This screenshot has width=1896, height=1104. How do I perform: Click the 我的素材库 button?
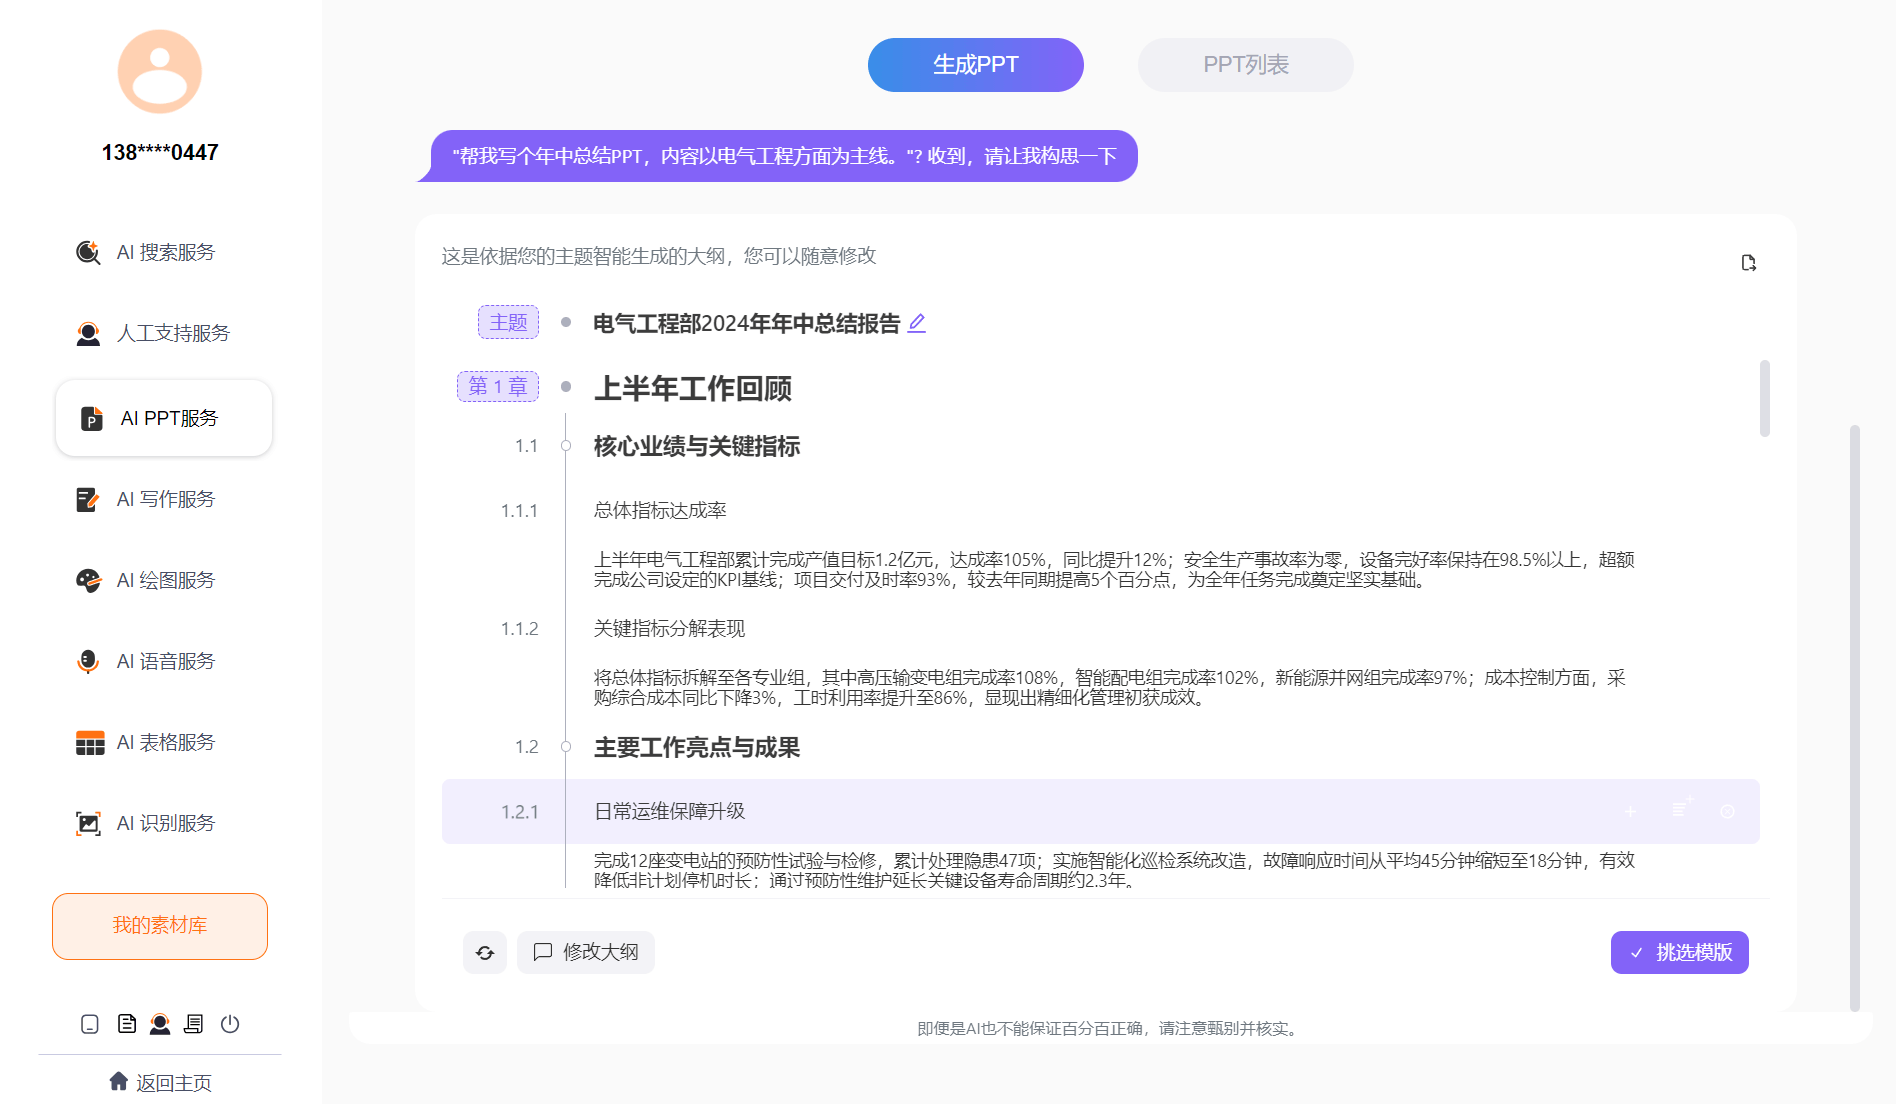tap(160, 926)
